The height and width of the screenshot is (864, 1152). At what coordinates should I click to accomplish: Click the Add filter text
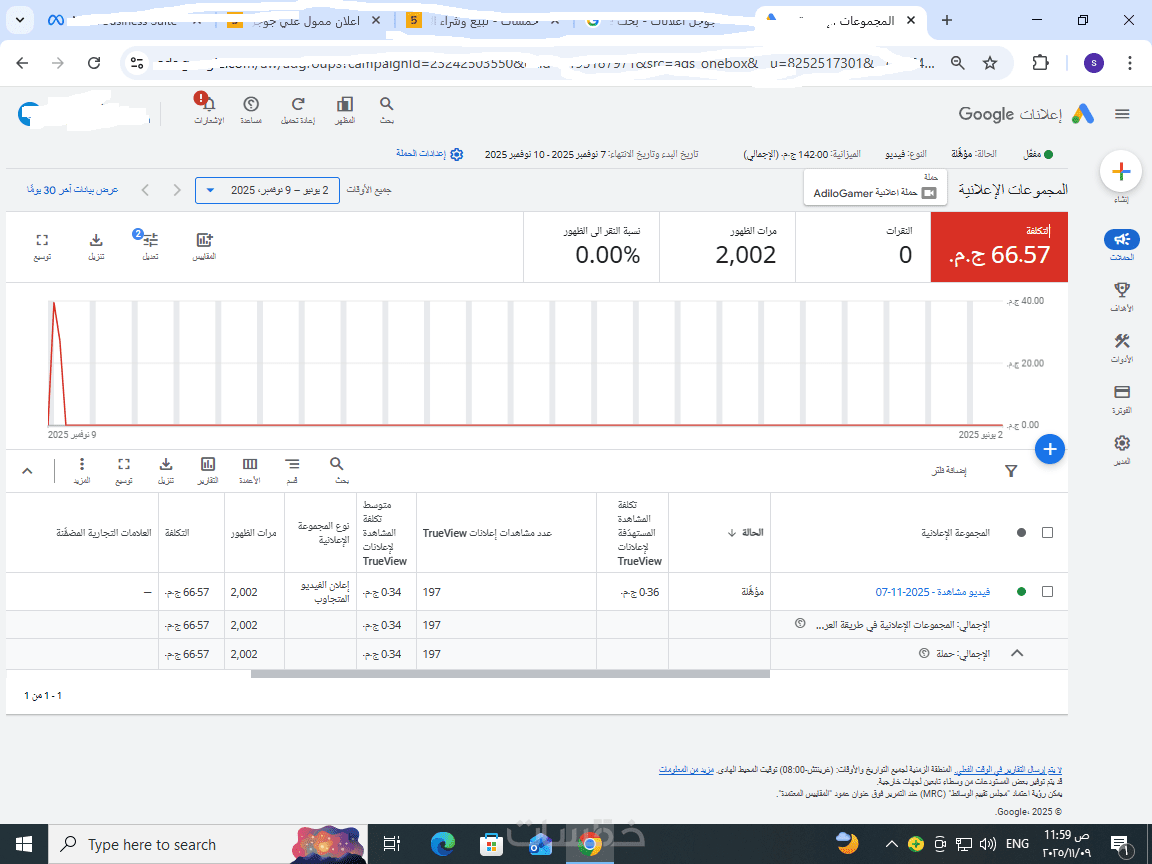(x=948, y=470)
